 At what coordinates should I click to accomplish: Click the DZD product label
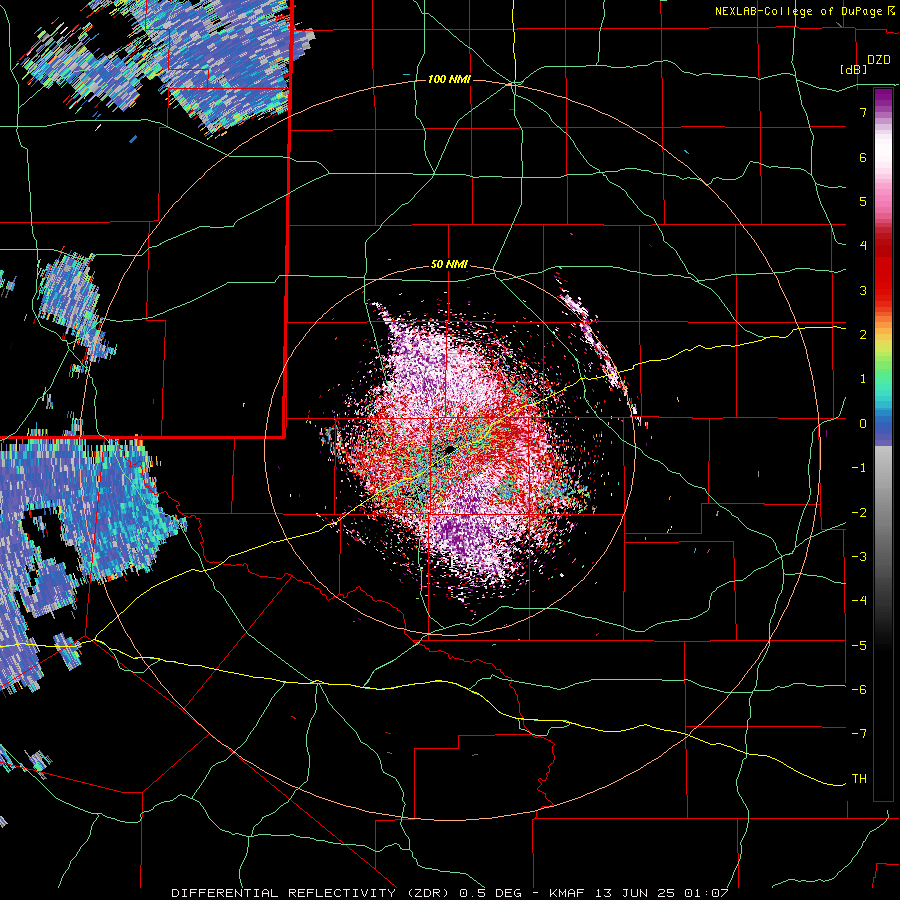[879, 60]
